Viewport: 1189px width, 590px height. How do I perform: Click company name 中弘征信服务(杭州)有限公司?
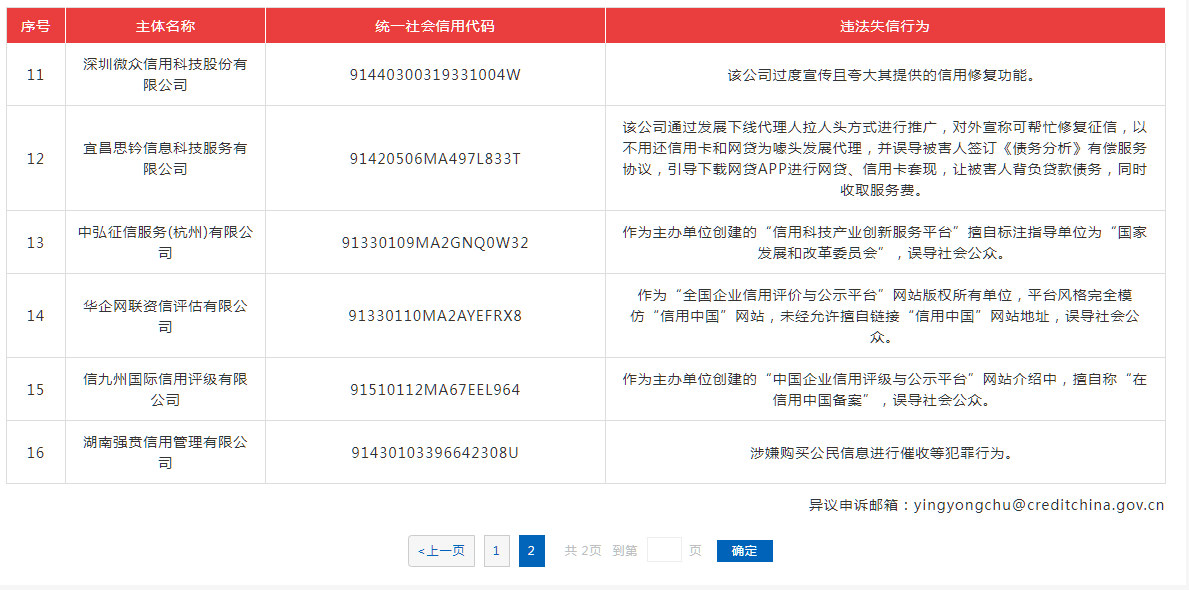click(165, 242)
